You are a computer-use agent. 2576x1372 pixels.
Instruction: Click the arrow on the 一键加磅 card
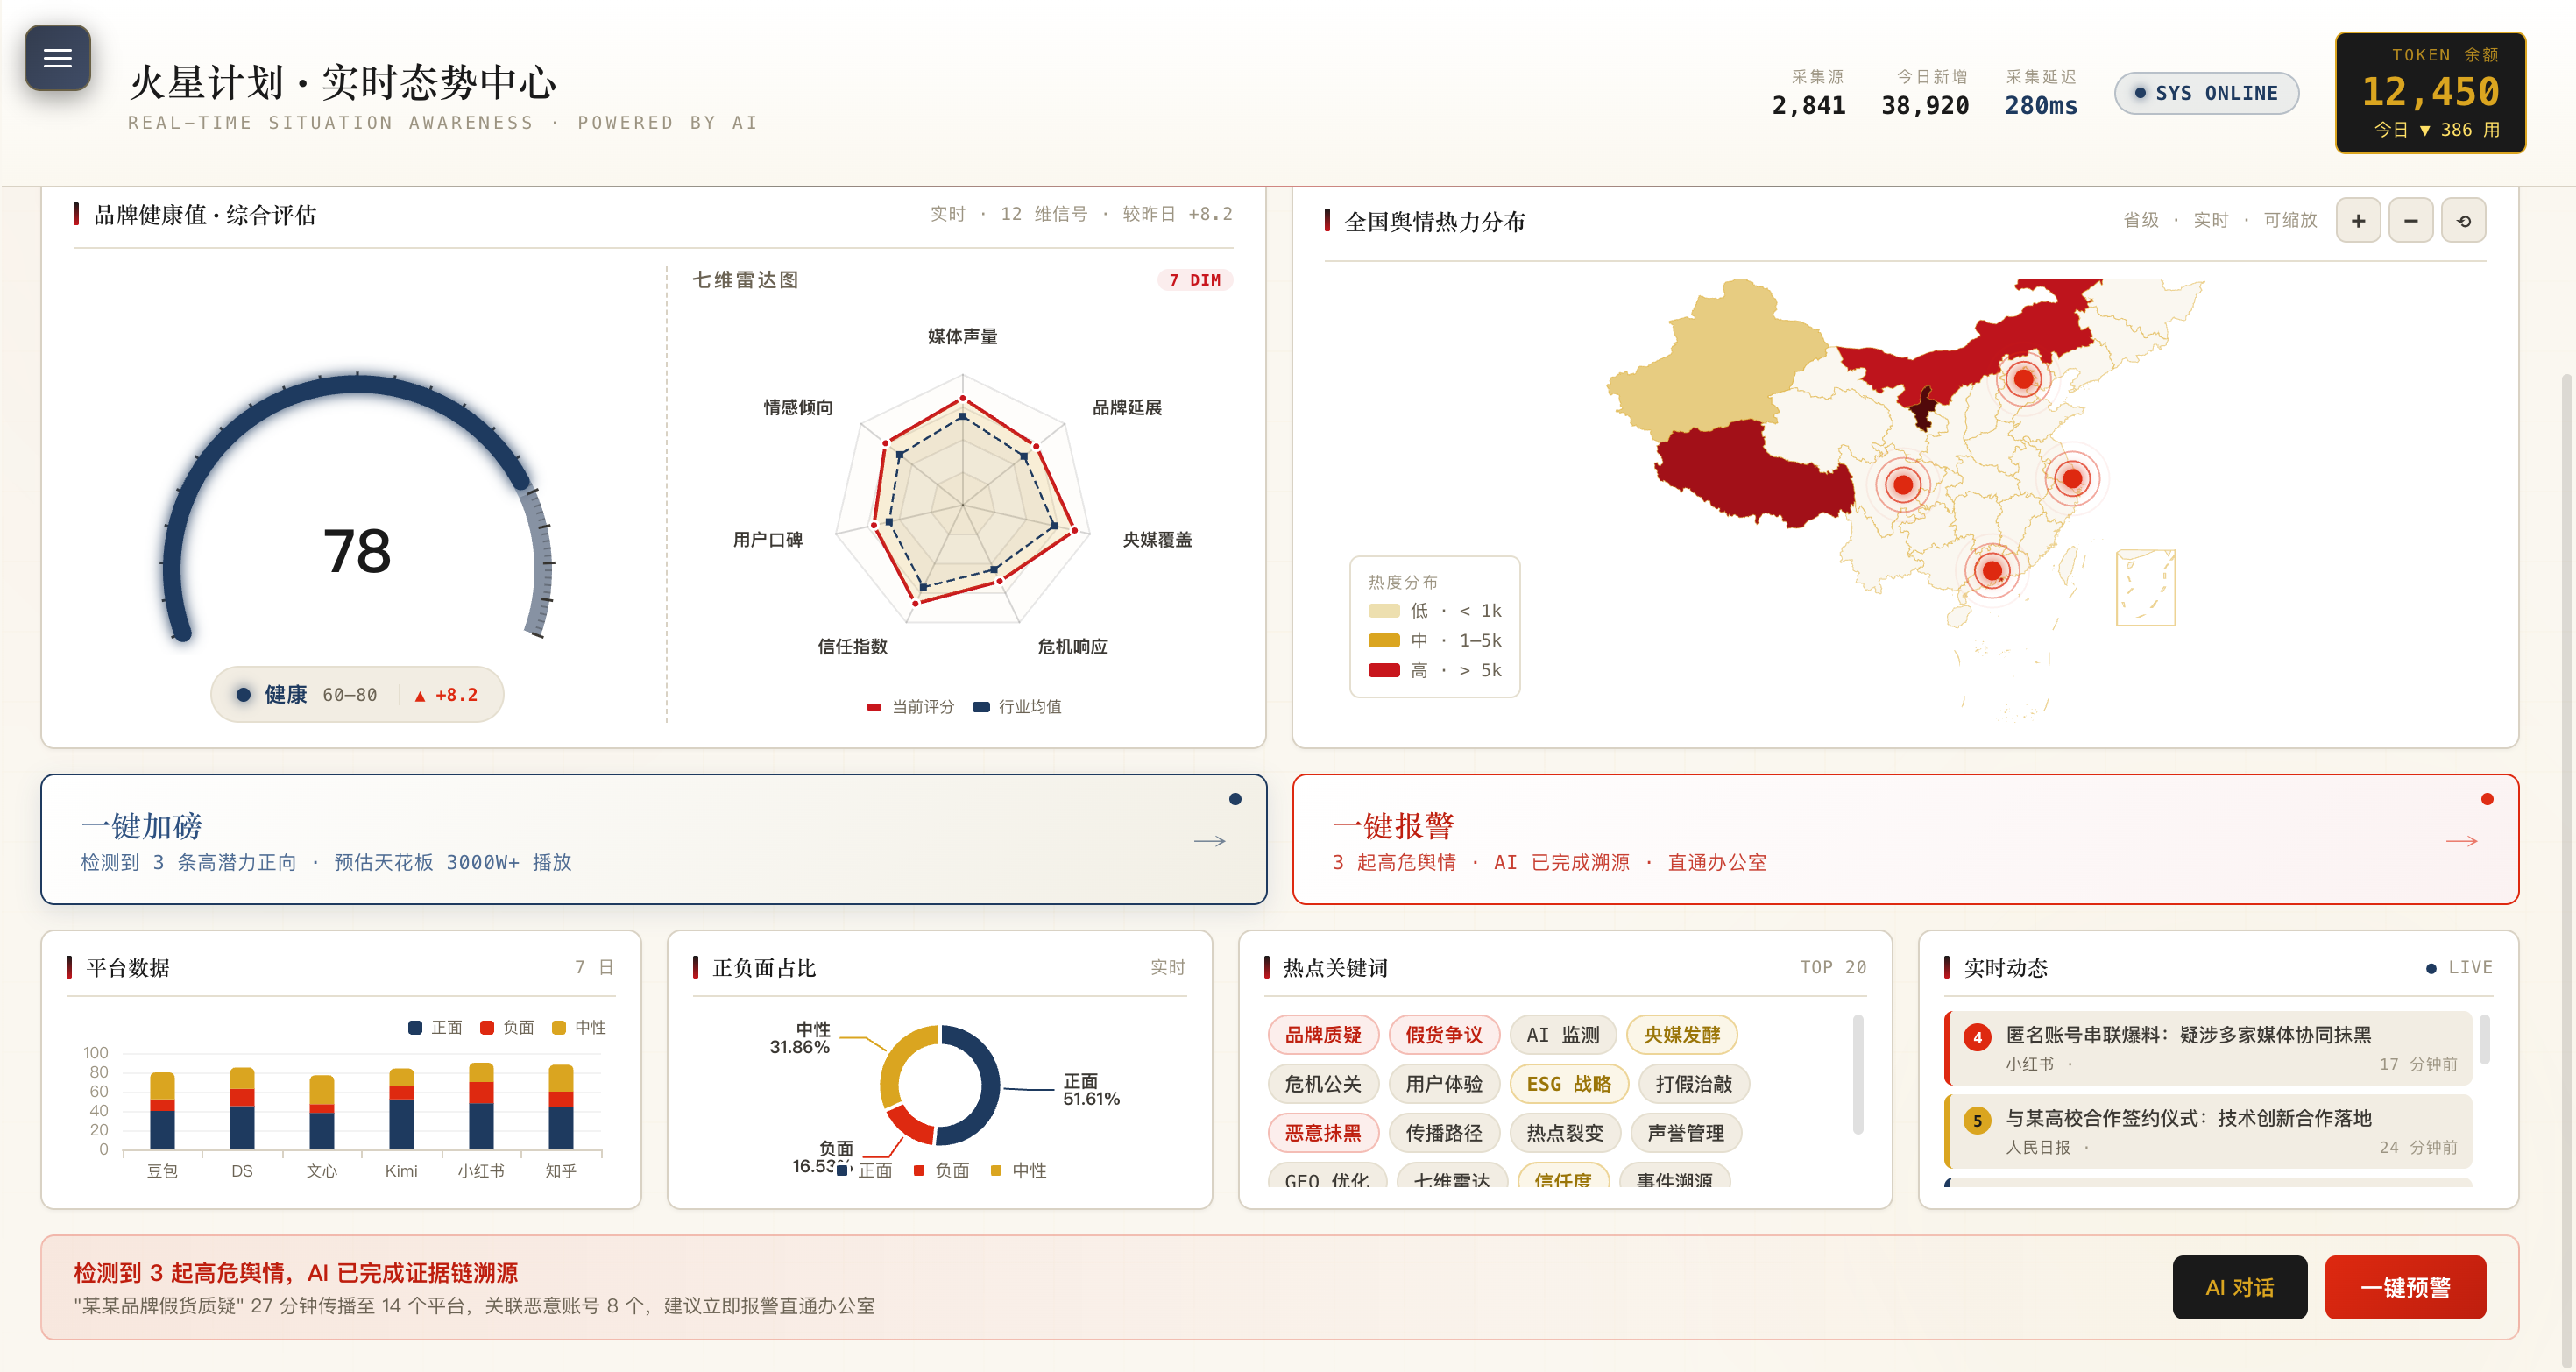(1209, 841)
